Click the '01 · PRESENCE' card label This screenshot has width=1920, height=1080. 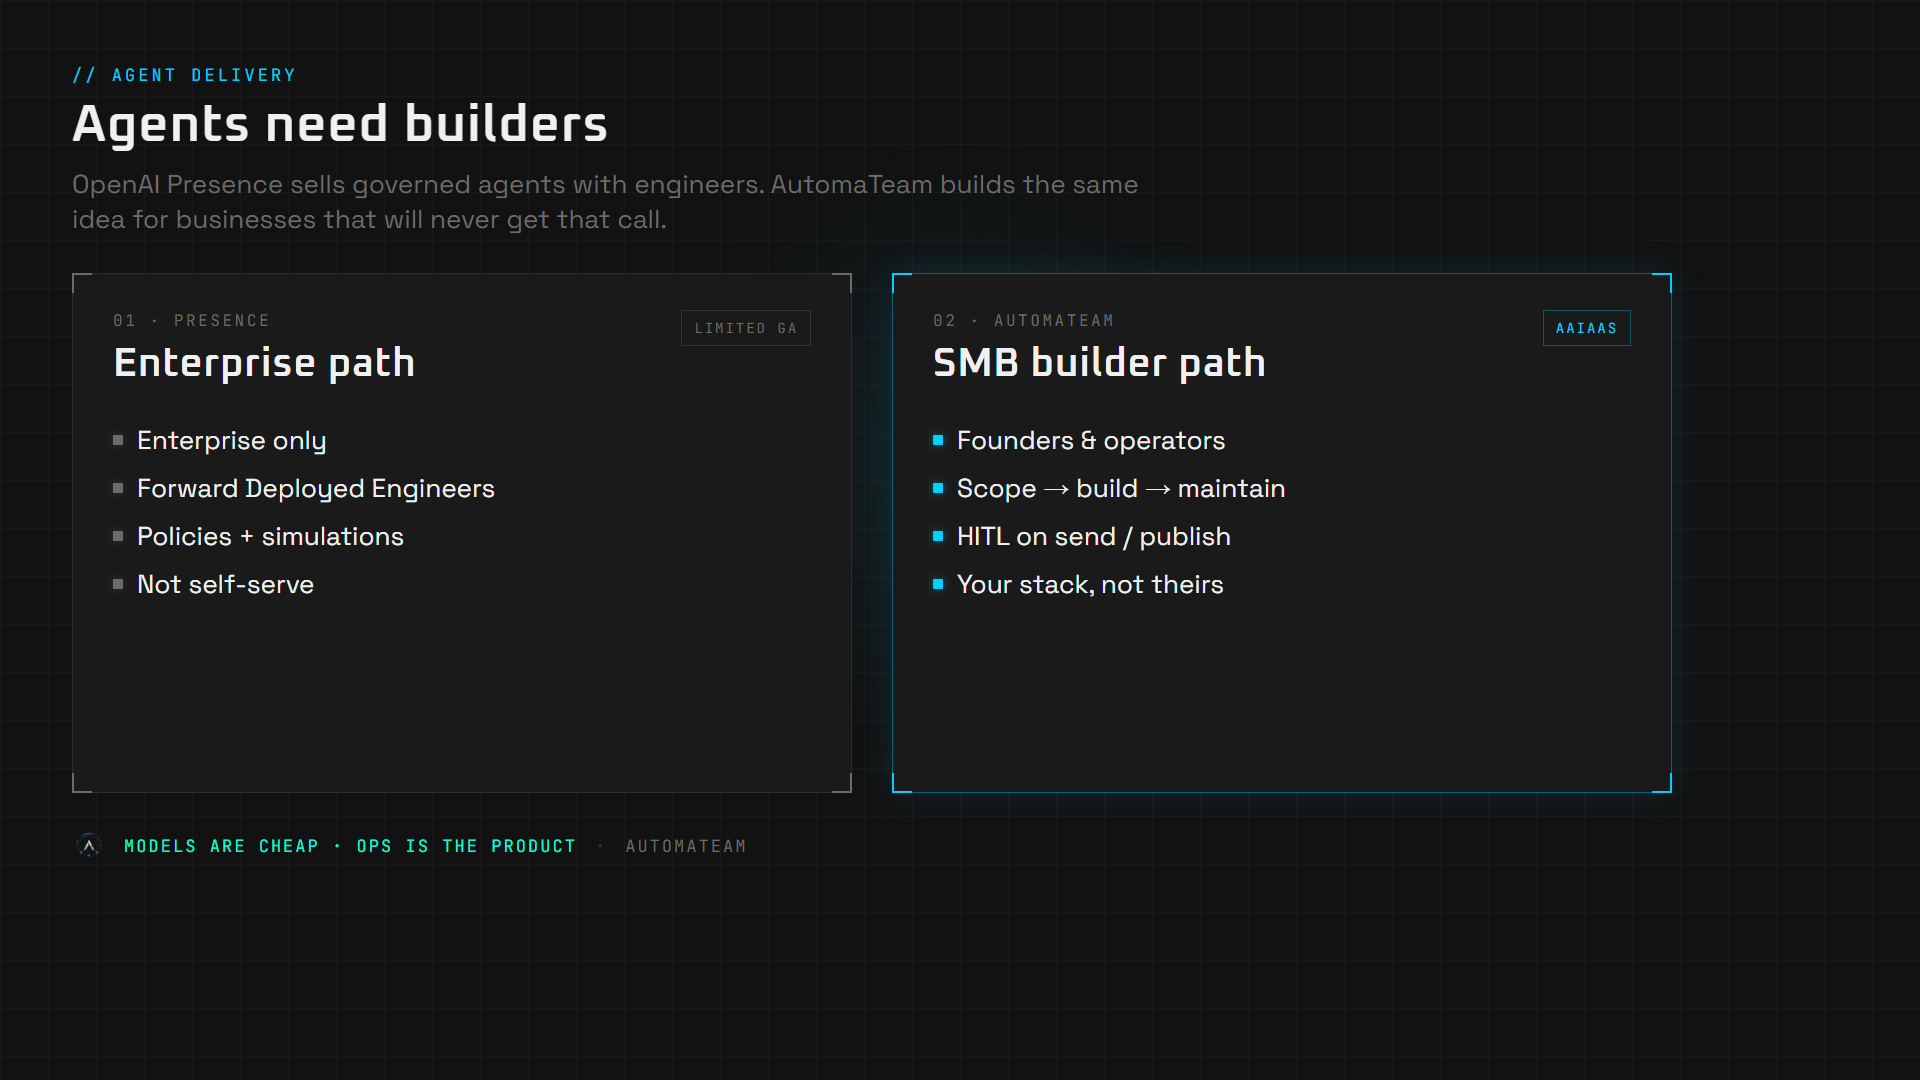pos(191,320)
